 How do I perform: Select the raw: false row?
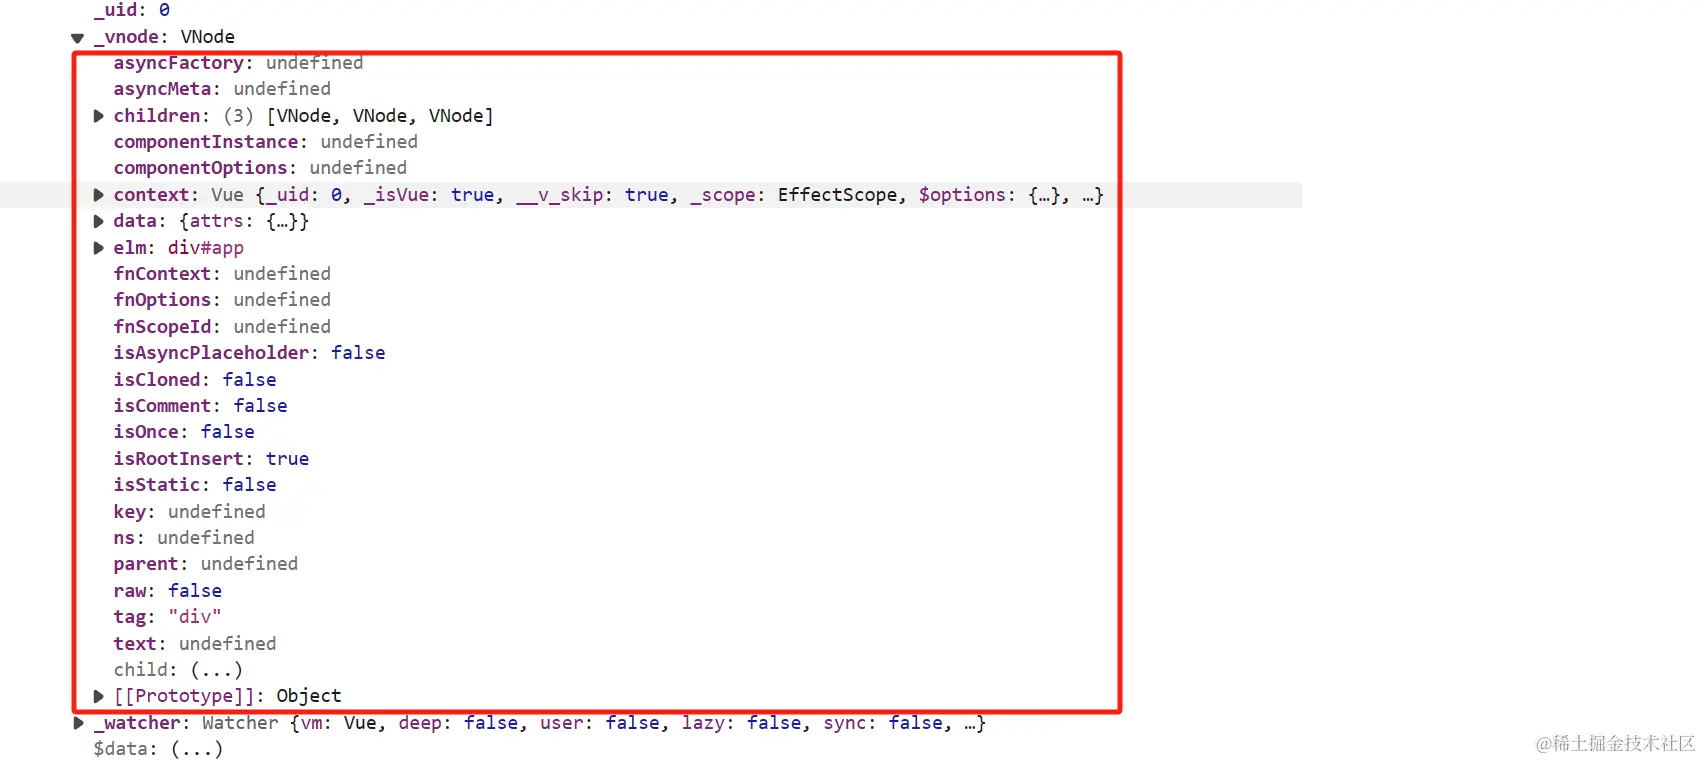[168, 591]
